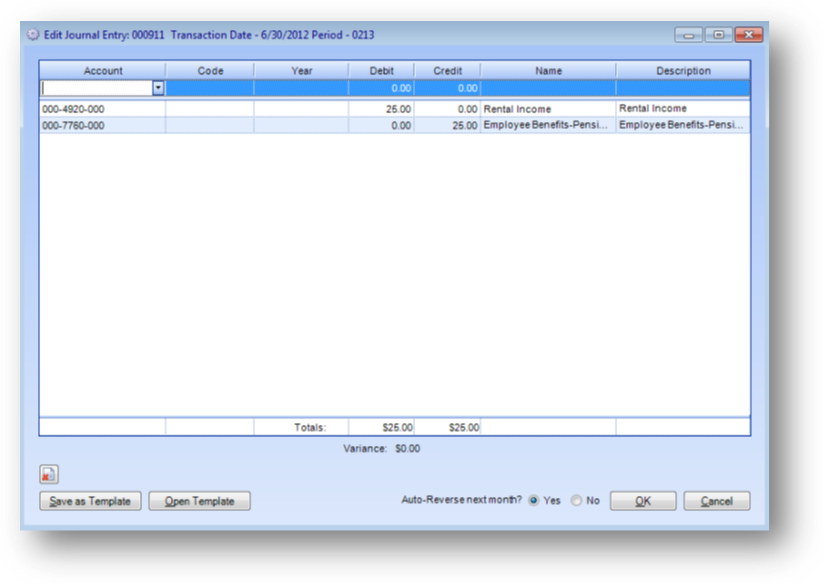The image size is (824, 584).
Task: Click the Variance $0.00 value
Action: click(x=407, y=448)
